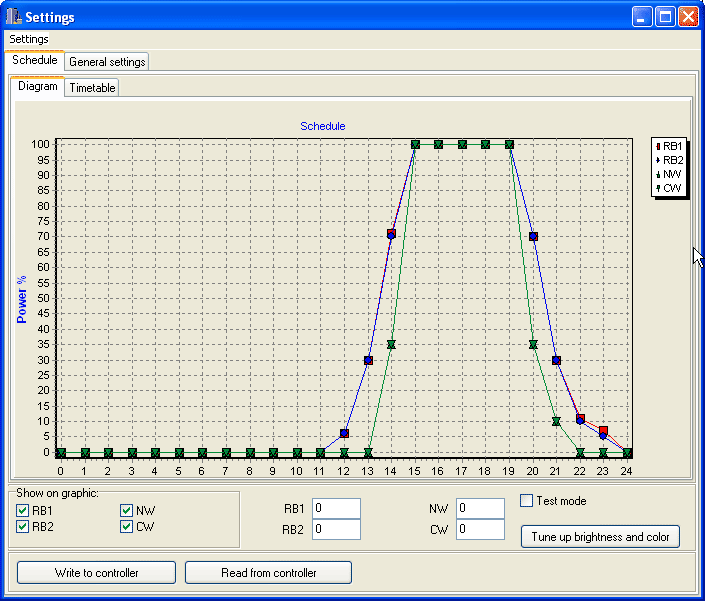705x601 pixels.
Task: Open the Settings menu
Action: pyautogui.click(x=29, y=39)
